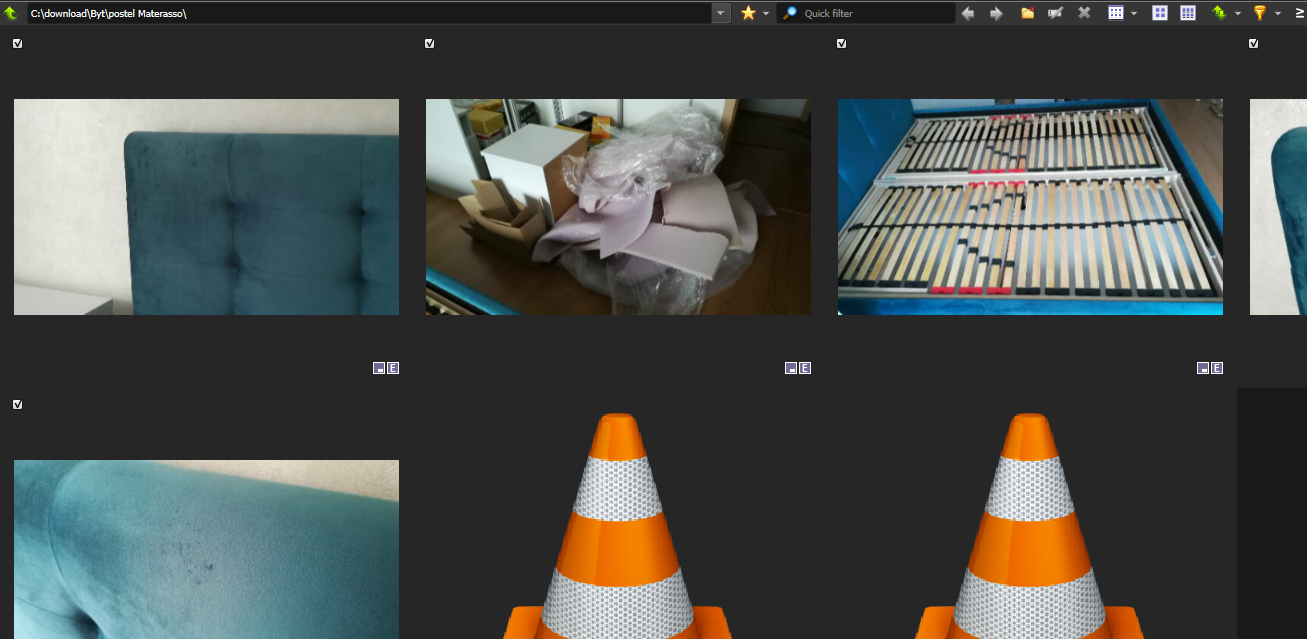The width and height of the screenshot is (1307, 639).
Task: Click the green sort arrows icon
Action: 1219,13
